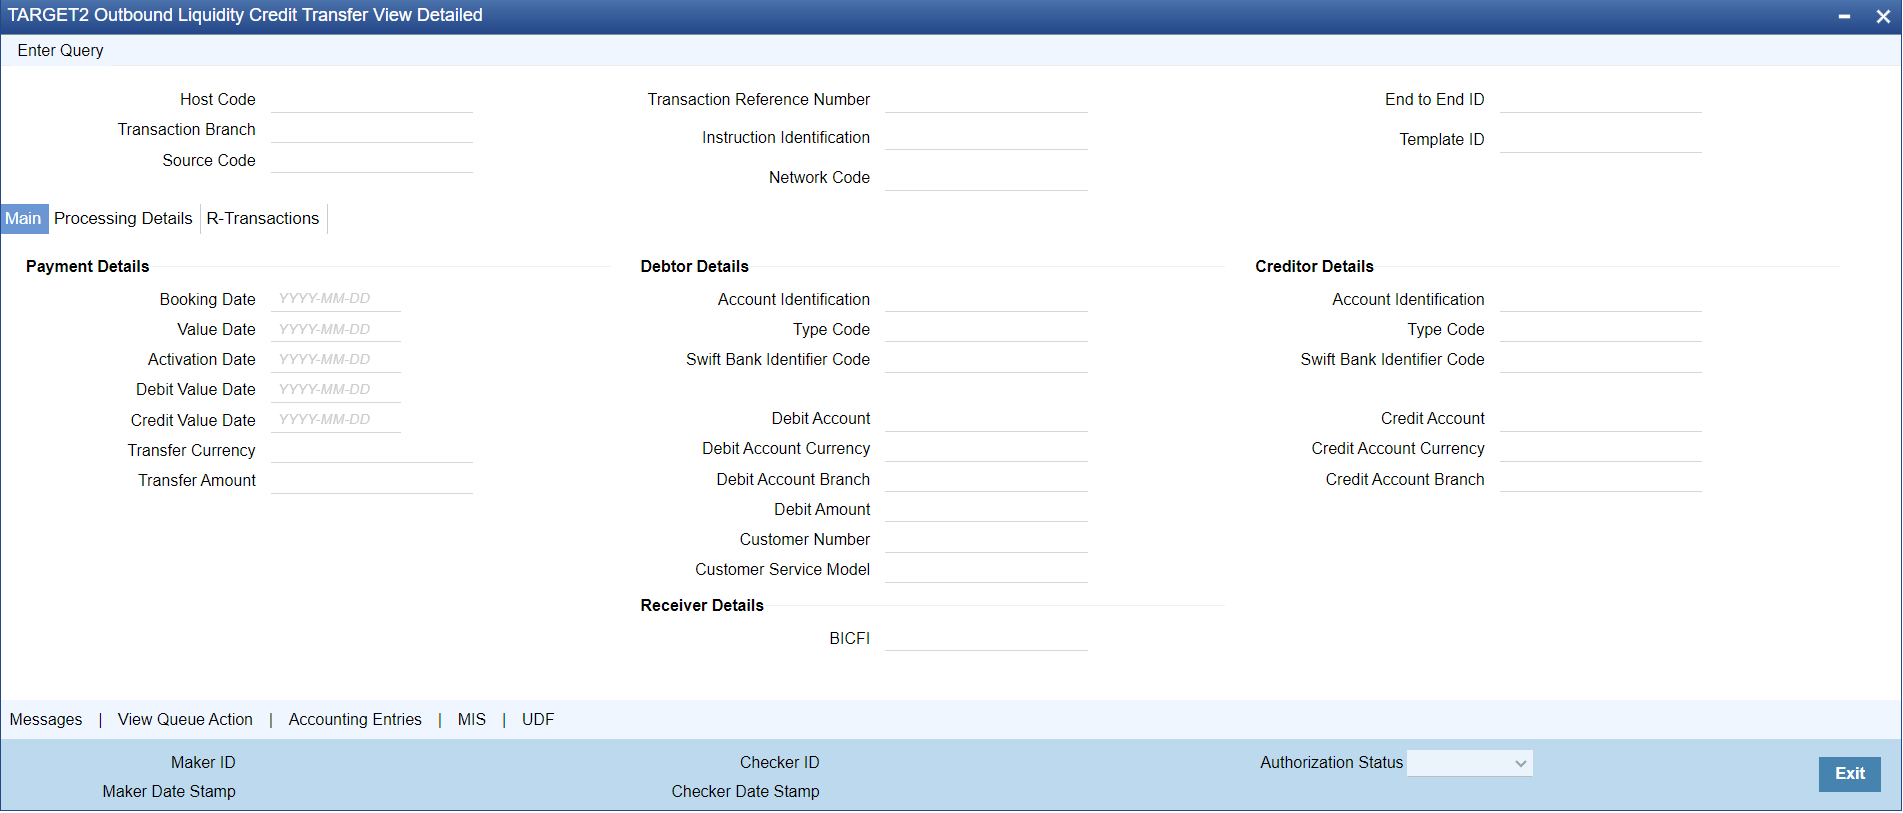
Task: Focus Creditor Account Identification field
Action: coord(1600,299)
